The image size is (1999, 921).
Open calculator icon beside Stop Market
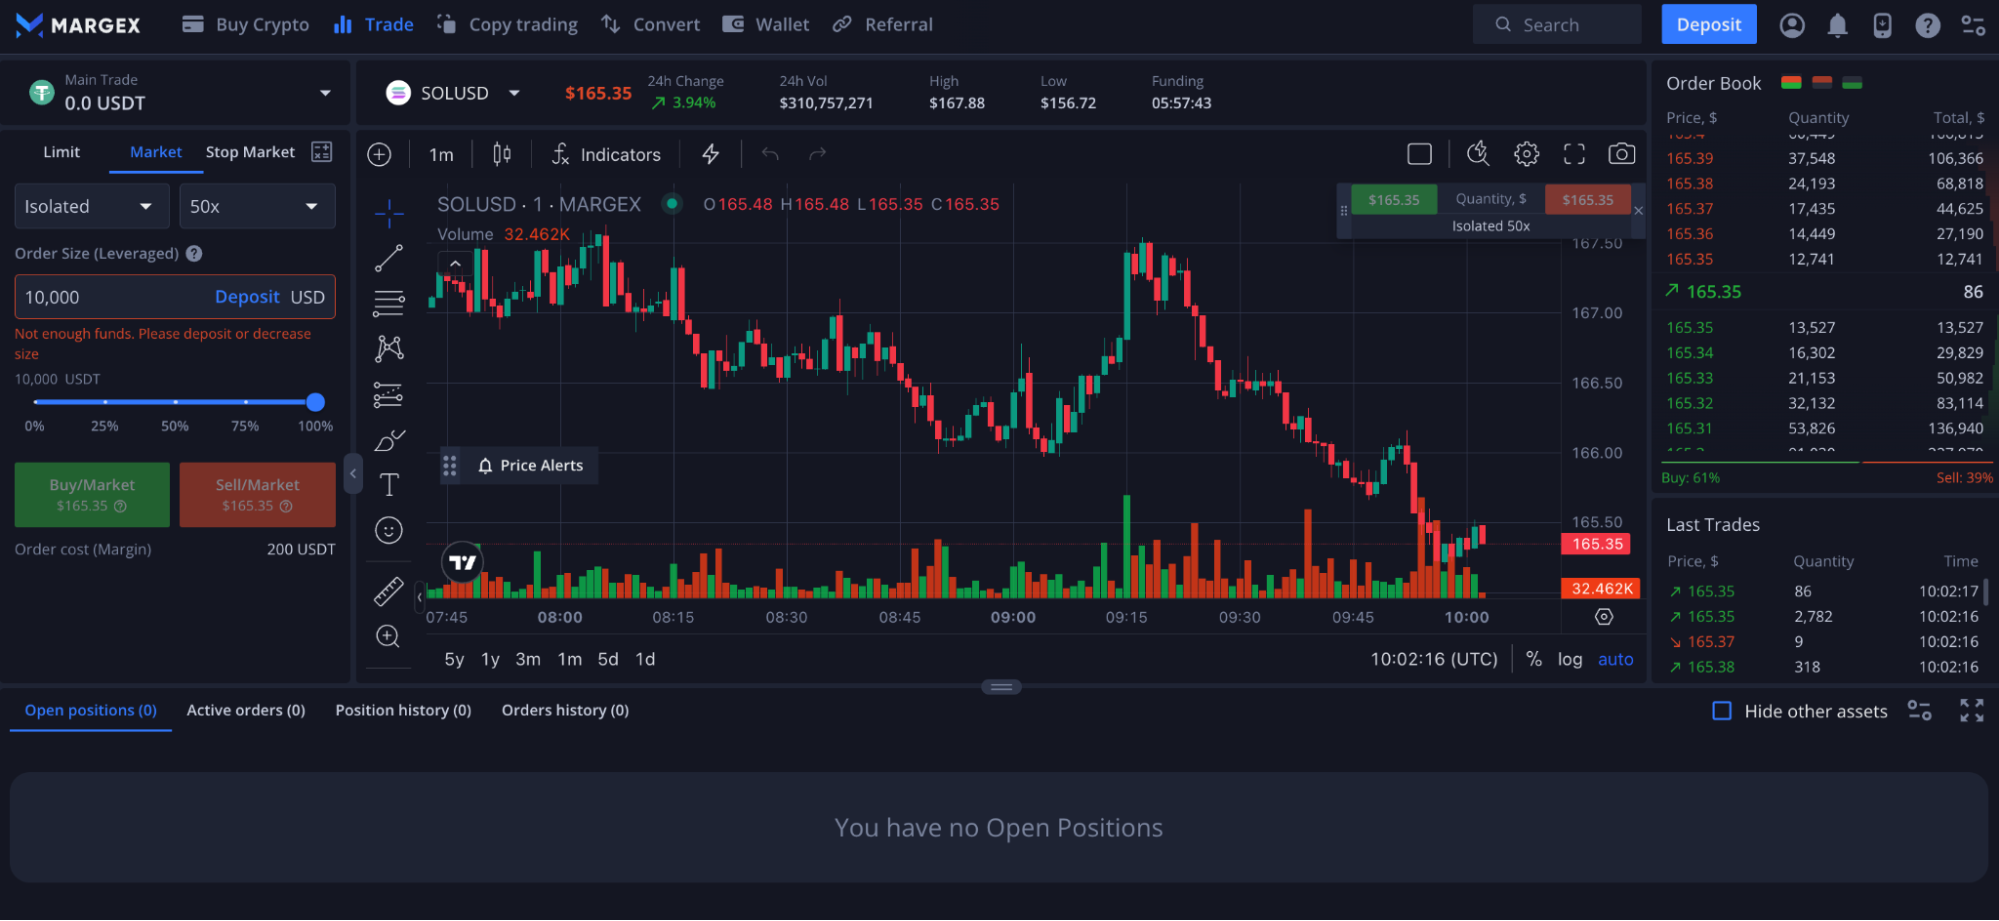click(x=321, y=152)
